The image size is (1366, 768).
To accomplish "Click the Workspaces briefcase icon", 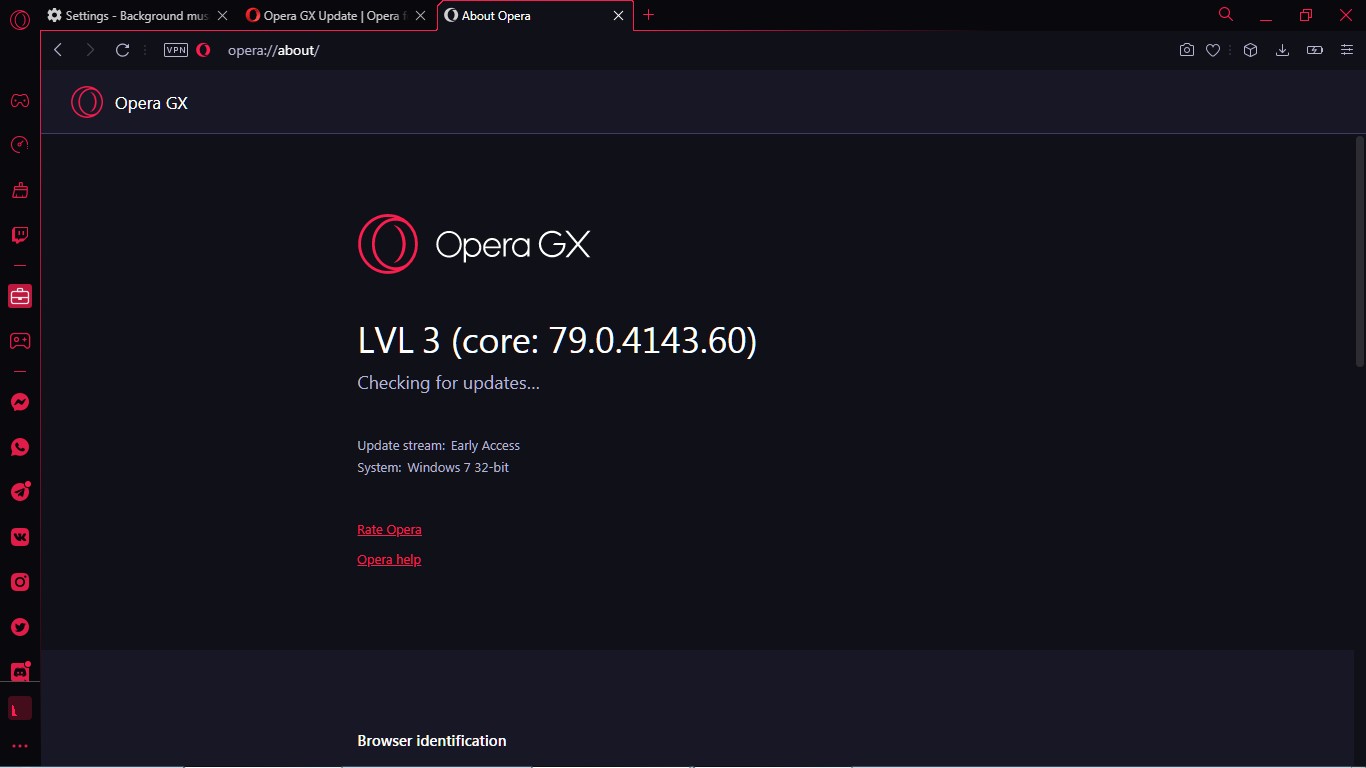I will pos(20,296).
